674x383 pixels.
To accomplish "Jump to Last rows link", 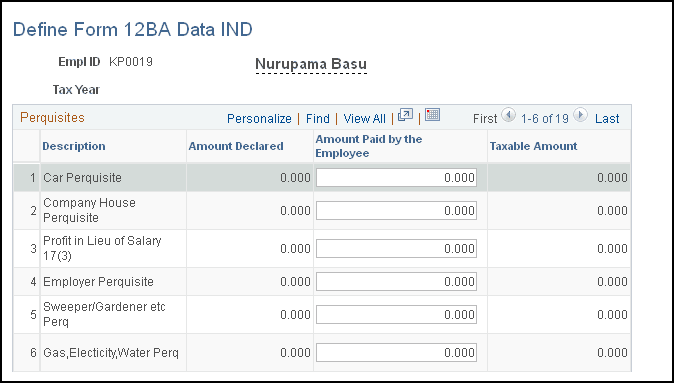I will 607,119.
